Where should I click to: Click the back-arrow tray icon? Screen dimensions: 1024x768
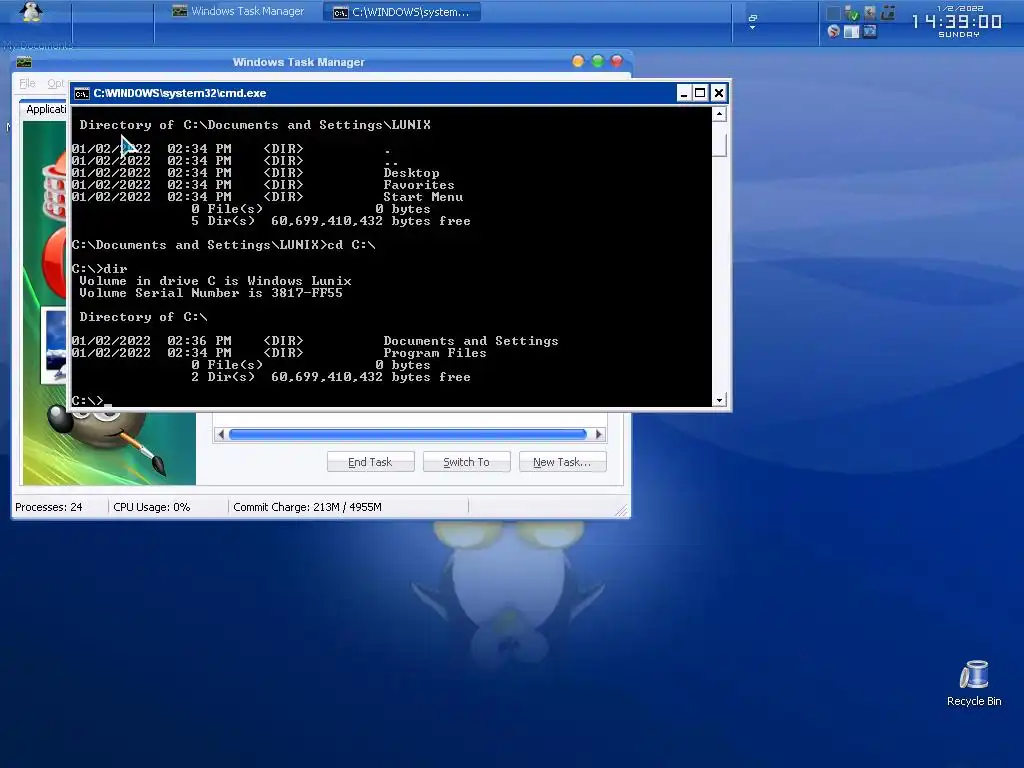[870, 13]
